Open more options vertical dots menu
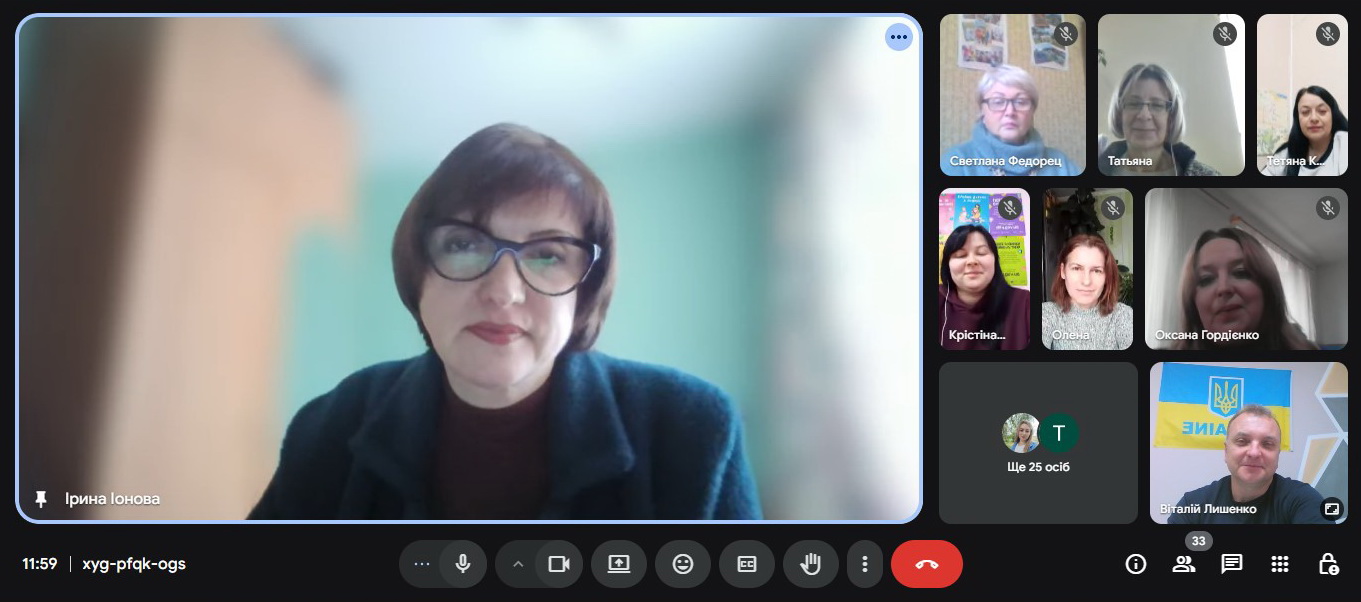Screen dimensions: 1361x602 [x=864, y=564]
